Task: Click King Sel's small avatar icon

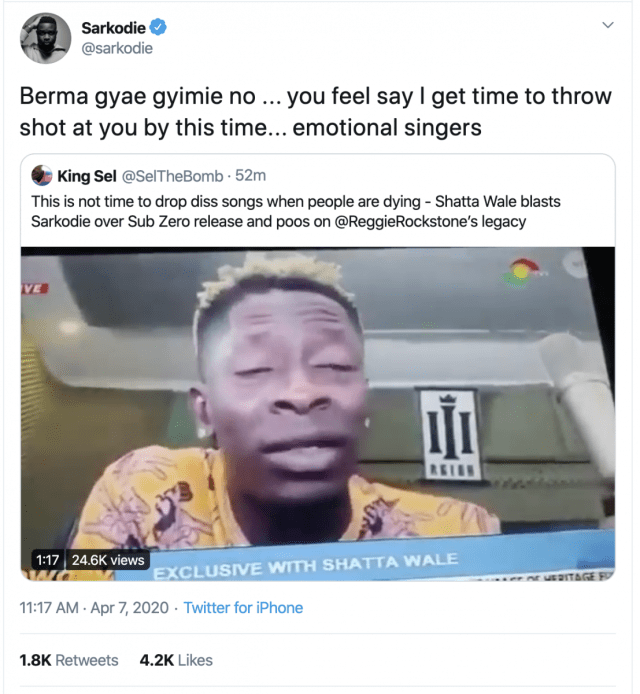Action: [42, 176]
